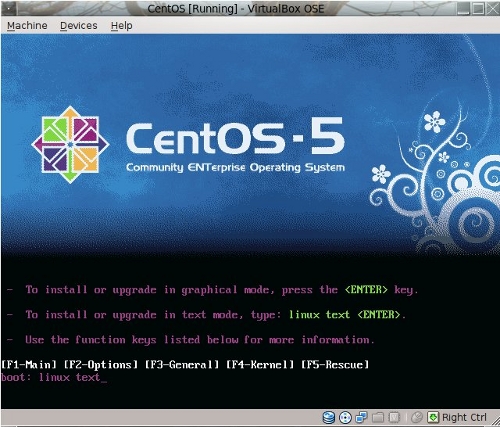
Task: Click the CD/DVD drive status icon
Action: [x=345, y=417]
